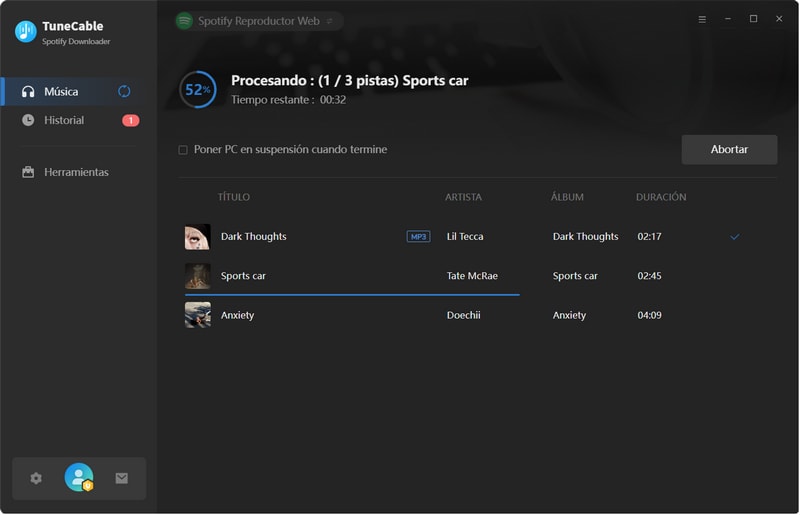Screen dimensions: 800x515
Task: Click the blue Sports car progress bar
Action: click(x=352, y=295)
